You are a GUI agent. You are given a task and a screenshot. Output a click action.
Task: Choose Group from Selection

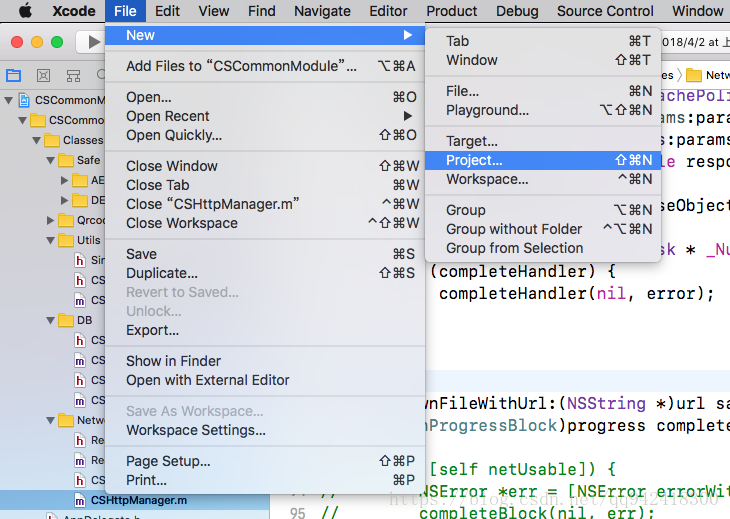pyautogui.click(x=543, y=249)
